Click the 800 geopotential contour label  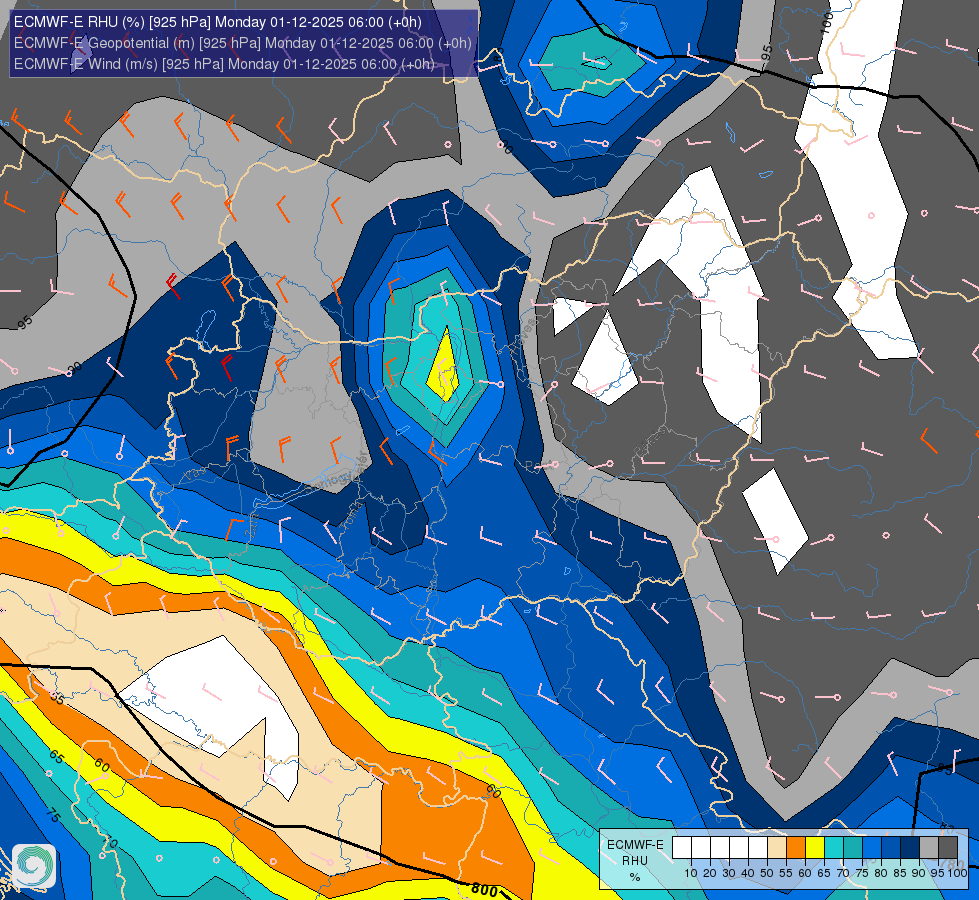coord(484,889)
